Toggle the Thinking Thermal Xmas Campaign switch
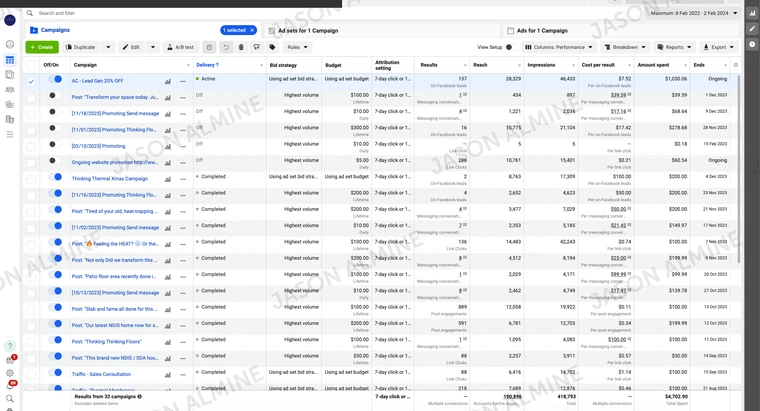This screenshot has width=760, height=411. tap(55, 177)
